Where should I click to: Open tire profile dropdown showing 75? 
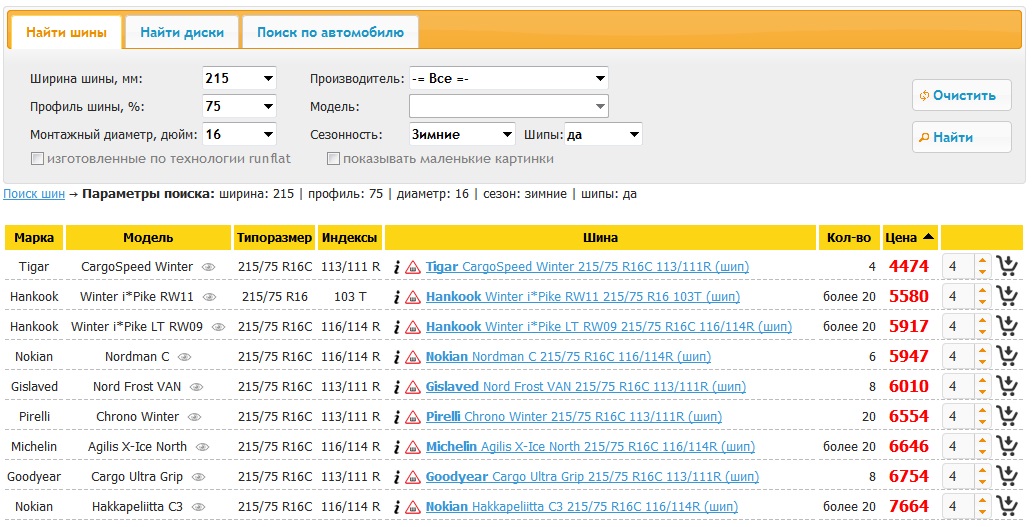tap(239, 106)
